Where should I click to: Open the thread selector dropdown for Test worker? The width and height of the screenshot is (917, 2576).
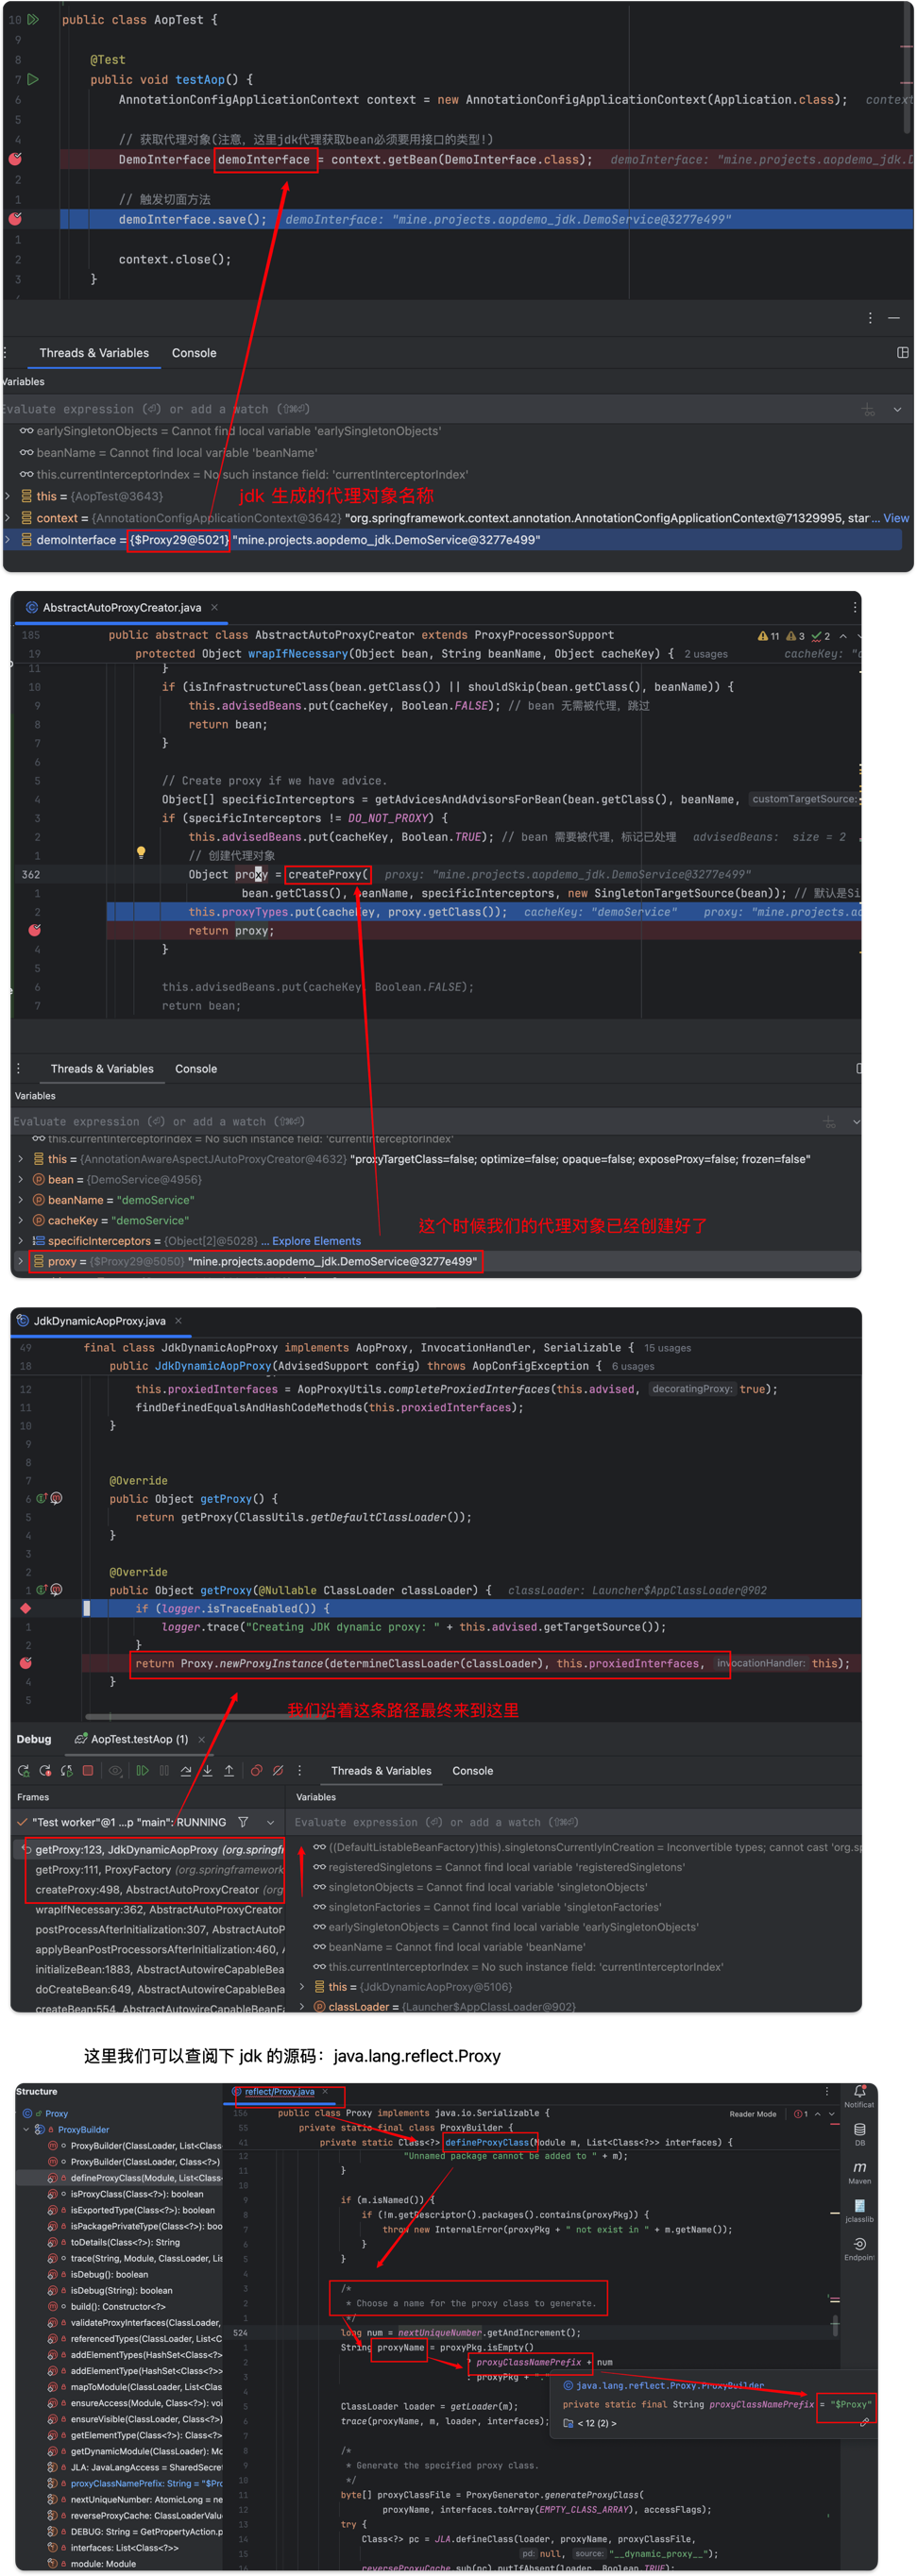click(270, 1822)
